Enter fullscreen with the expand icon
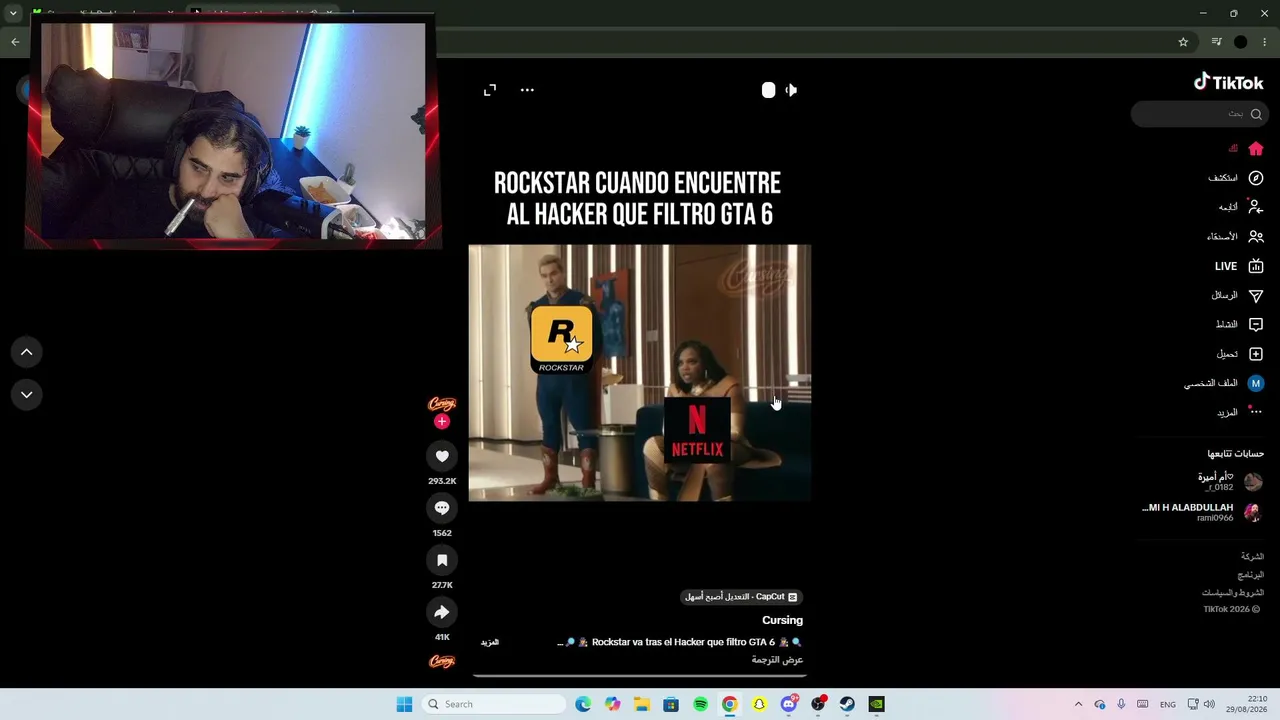This screenshot has height=720, width=1280. pyautogui.click(x=490, y=90)
